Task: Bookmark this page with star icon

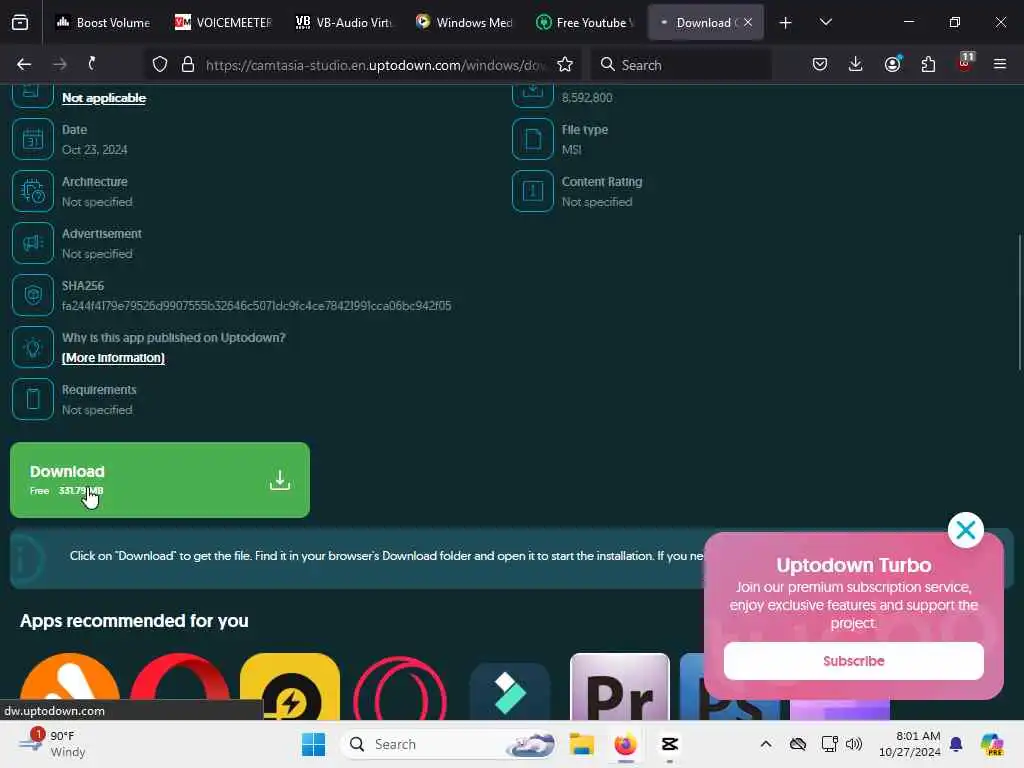Action: point(565,64)
